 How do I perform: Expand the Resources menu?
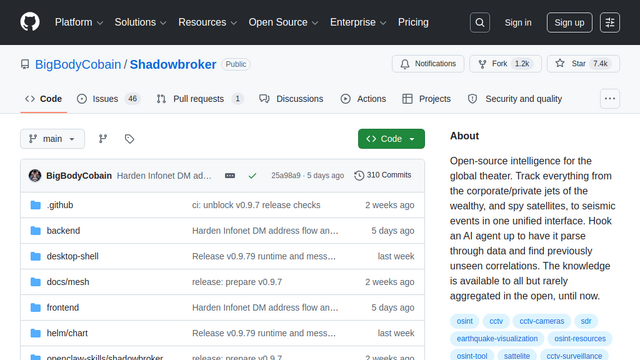207,22
